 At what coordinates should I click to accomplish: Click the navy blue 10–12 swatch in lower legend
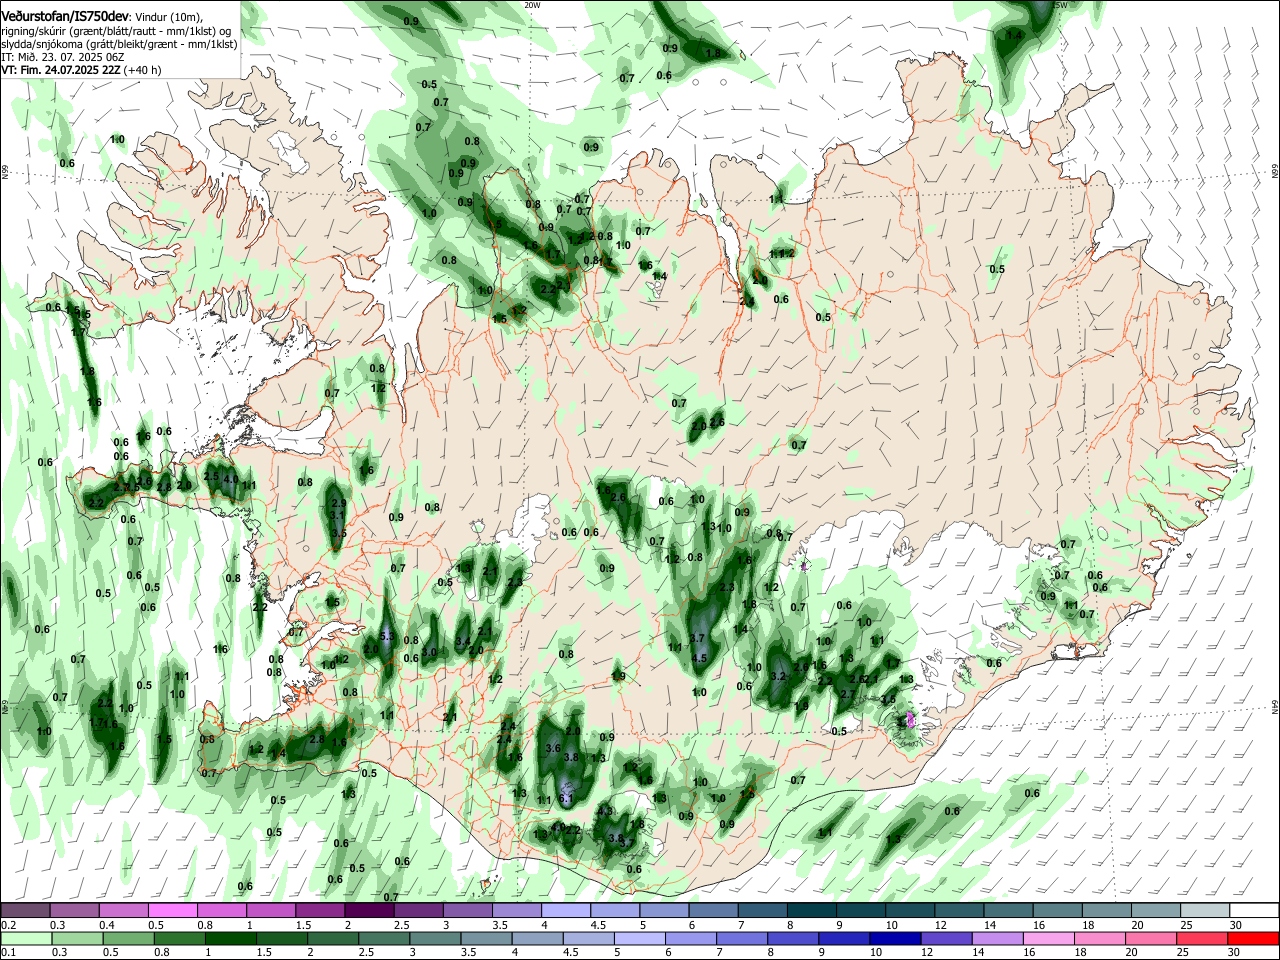pyautogui.click(x=893, y=939)
